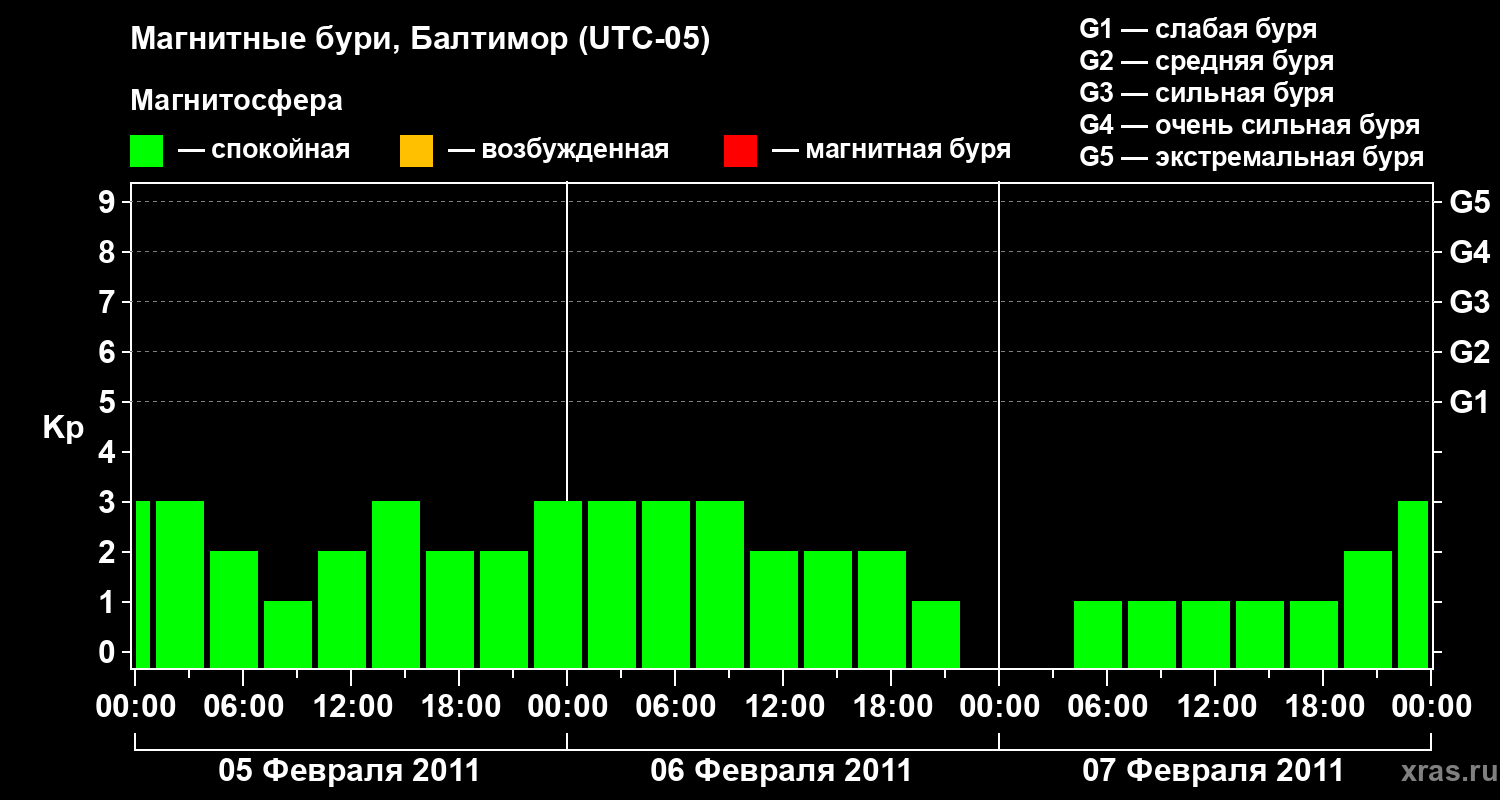Click the '07 Февраля 2011' date label

1213,771
